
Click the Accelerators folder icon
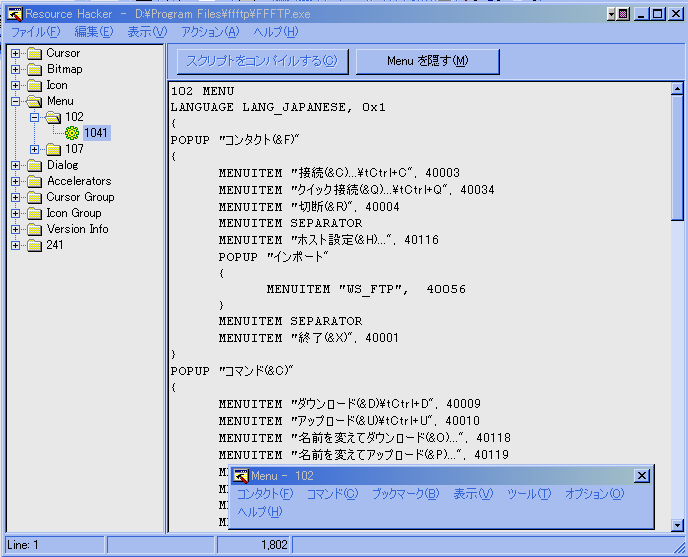tap(34, 181)
